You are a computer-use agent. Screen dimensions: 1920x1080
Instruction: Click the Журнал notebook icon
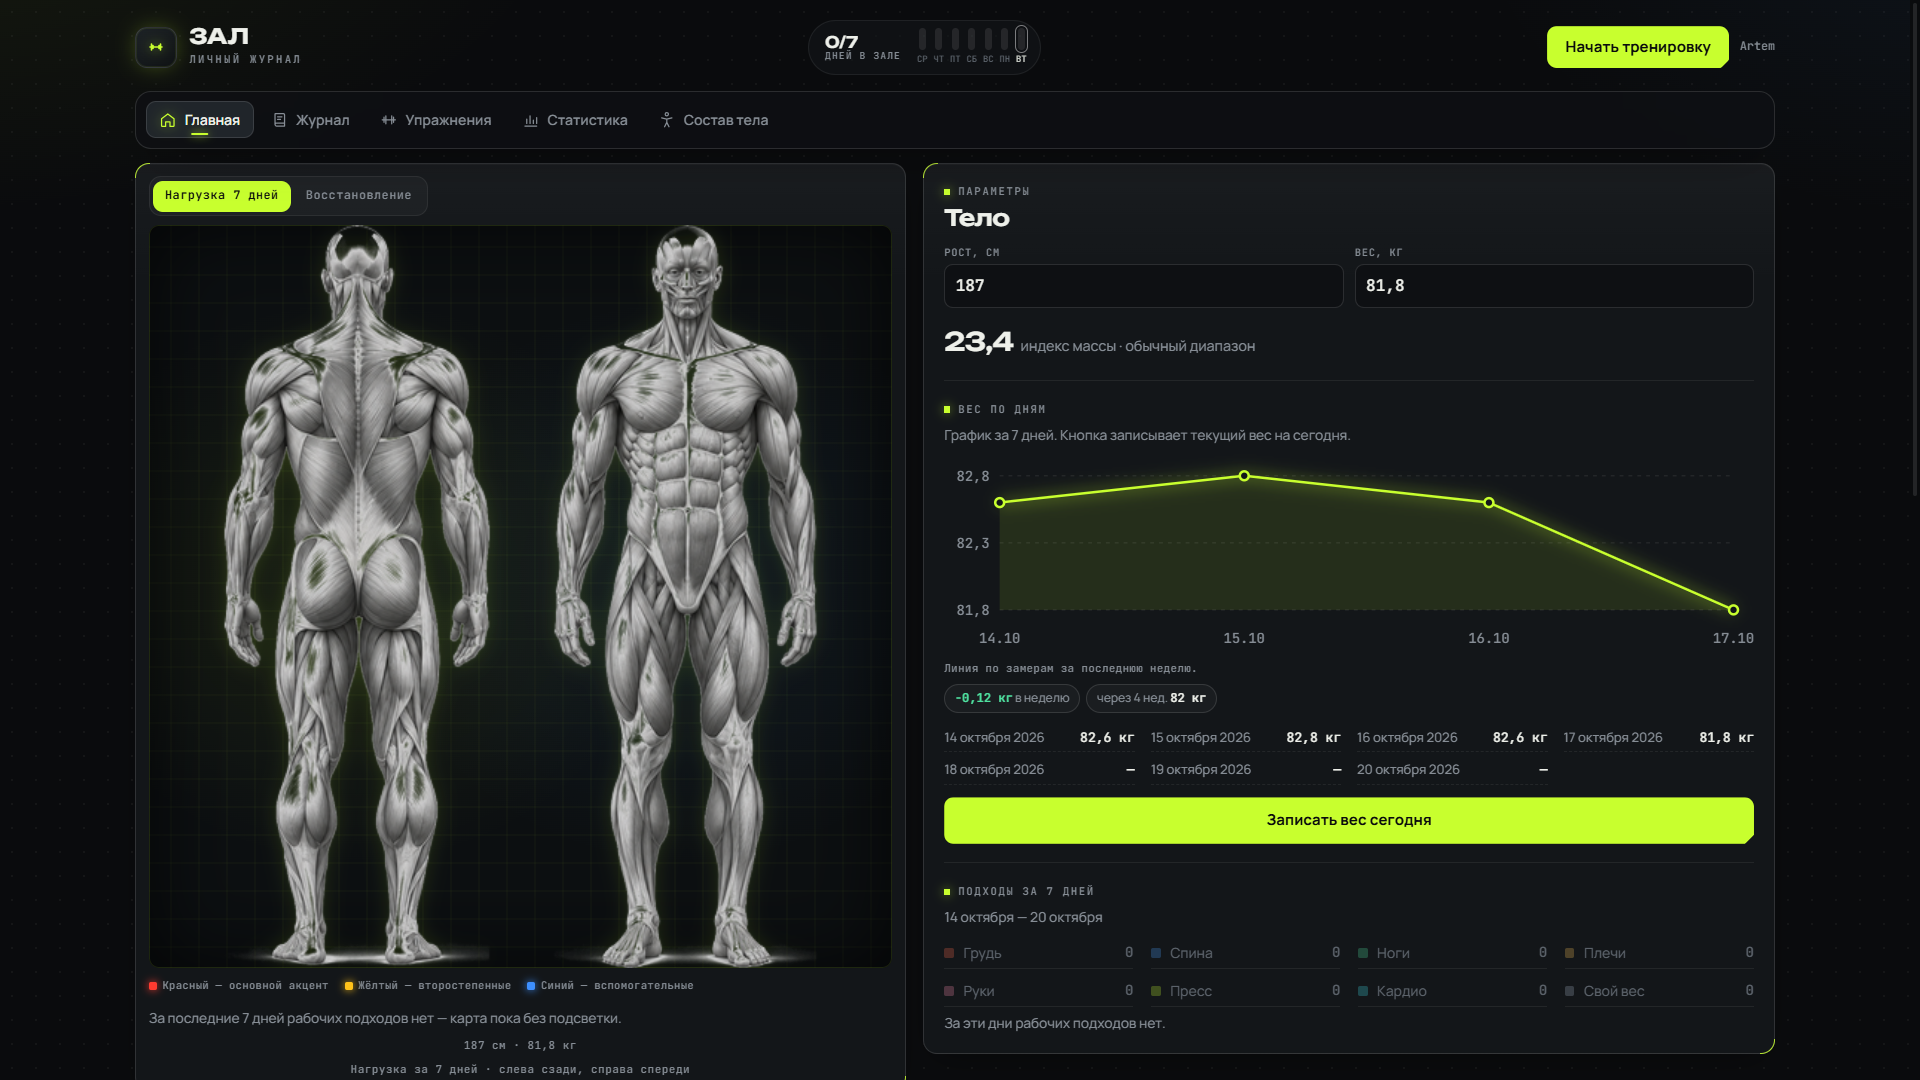coord(280,120)
